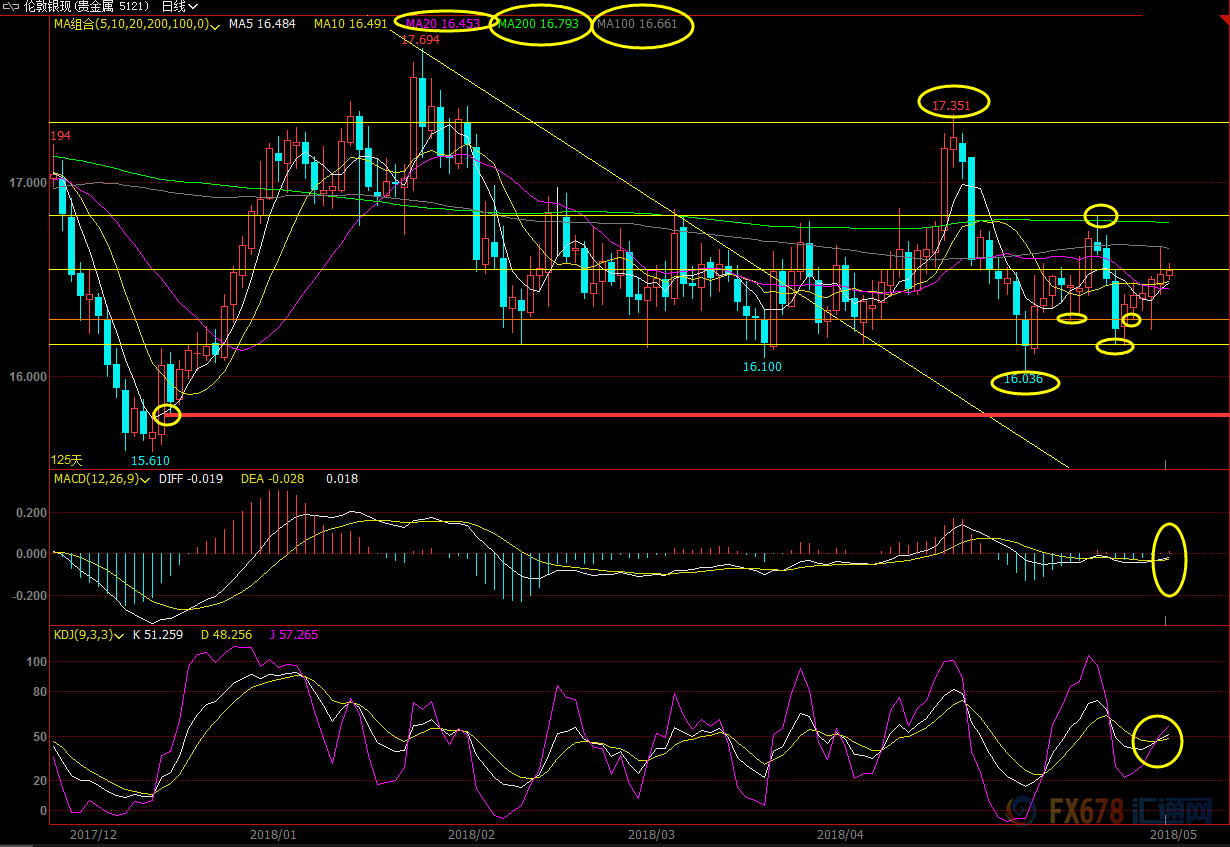Viewport: 1230px width, 847px height.
Task: Click the 16.100 low price label
Action: click(762, 367)
